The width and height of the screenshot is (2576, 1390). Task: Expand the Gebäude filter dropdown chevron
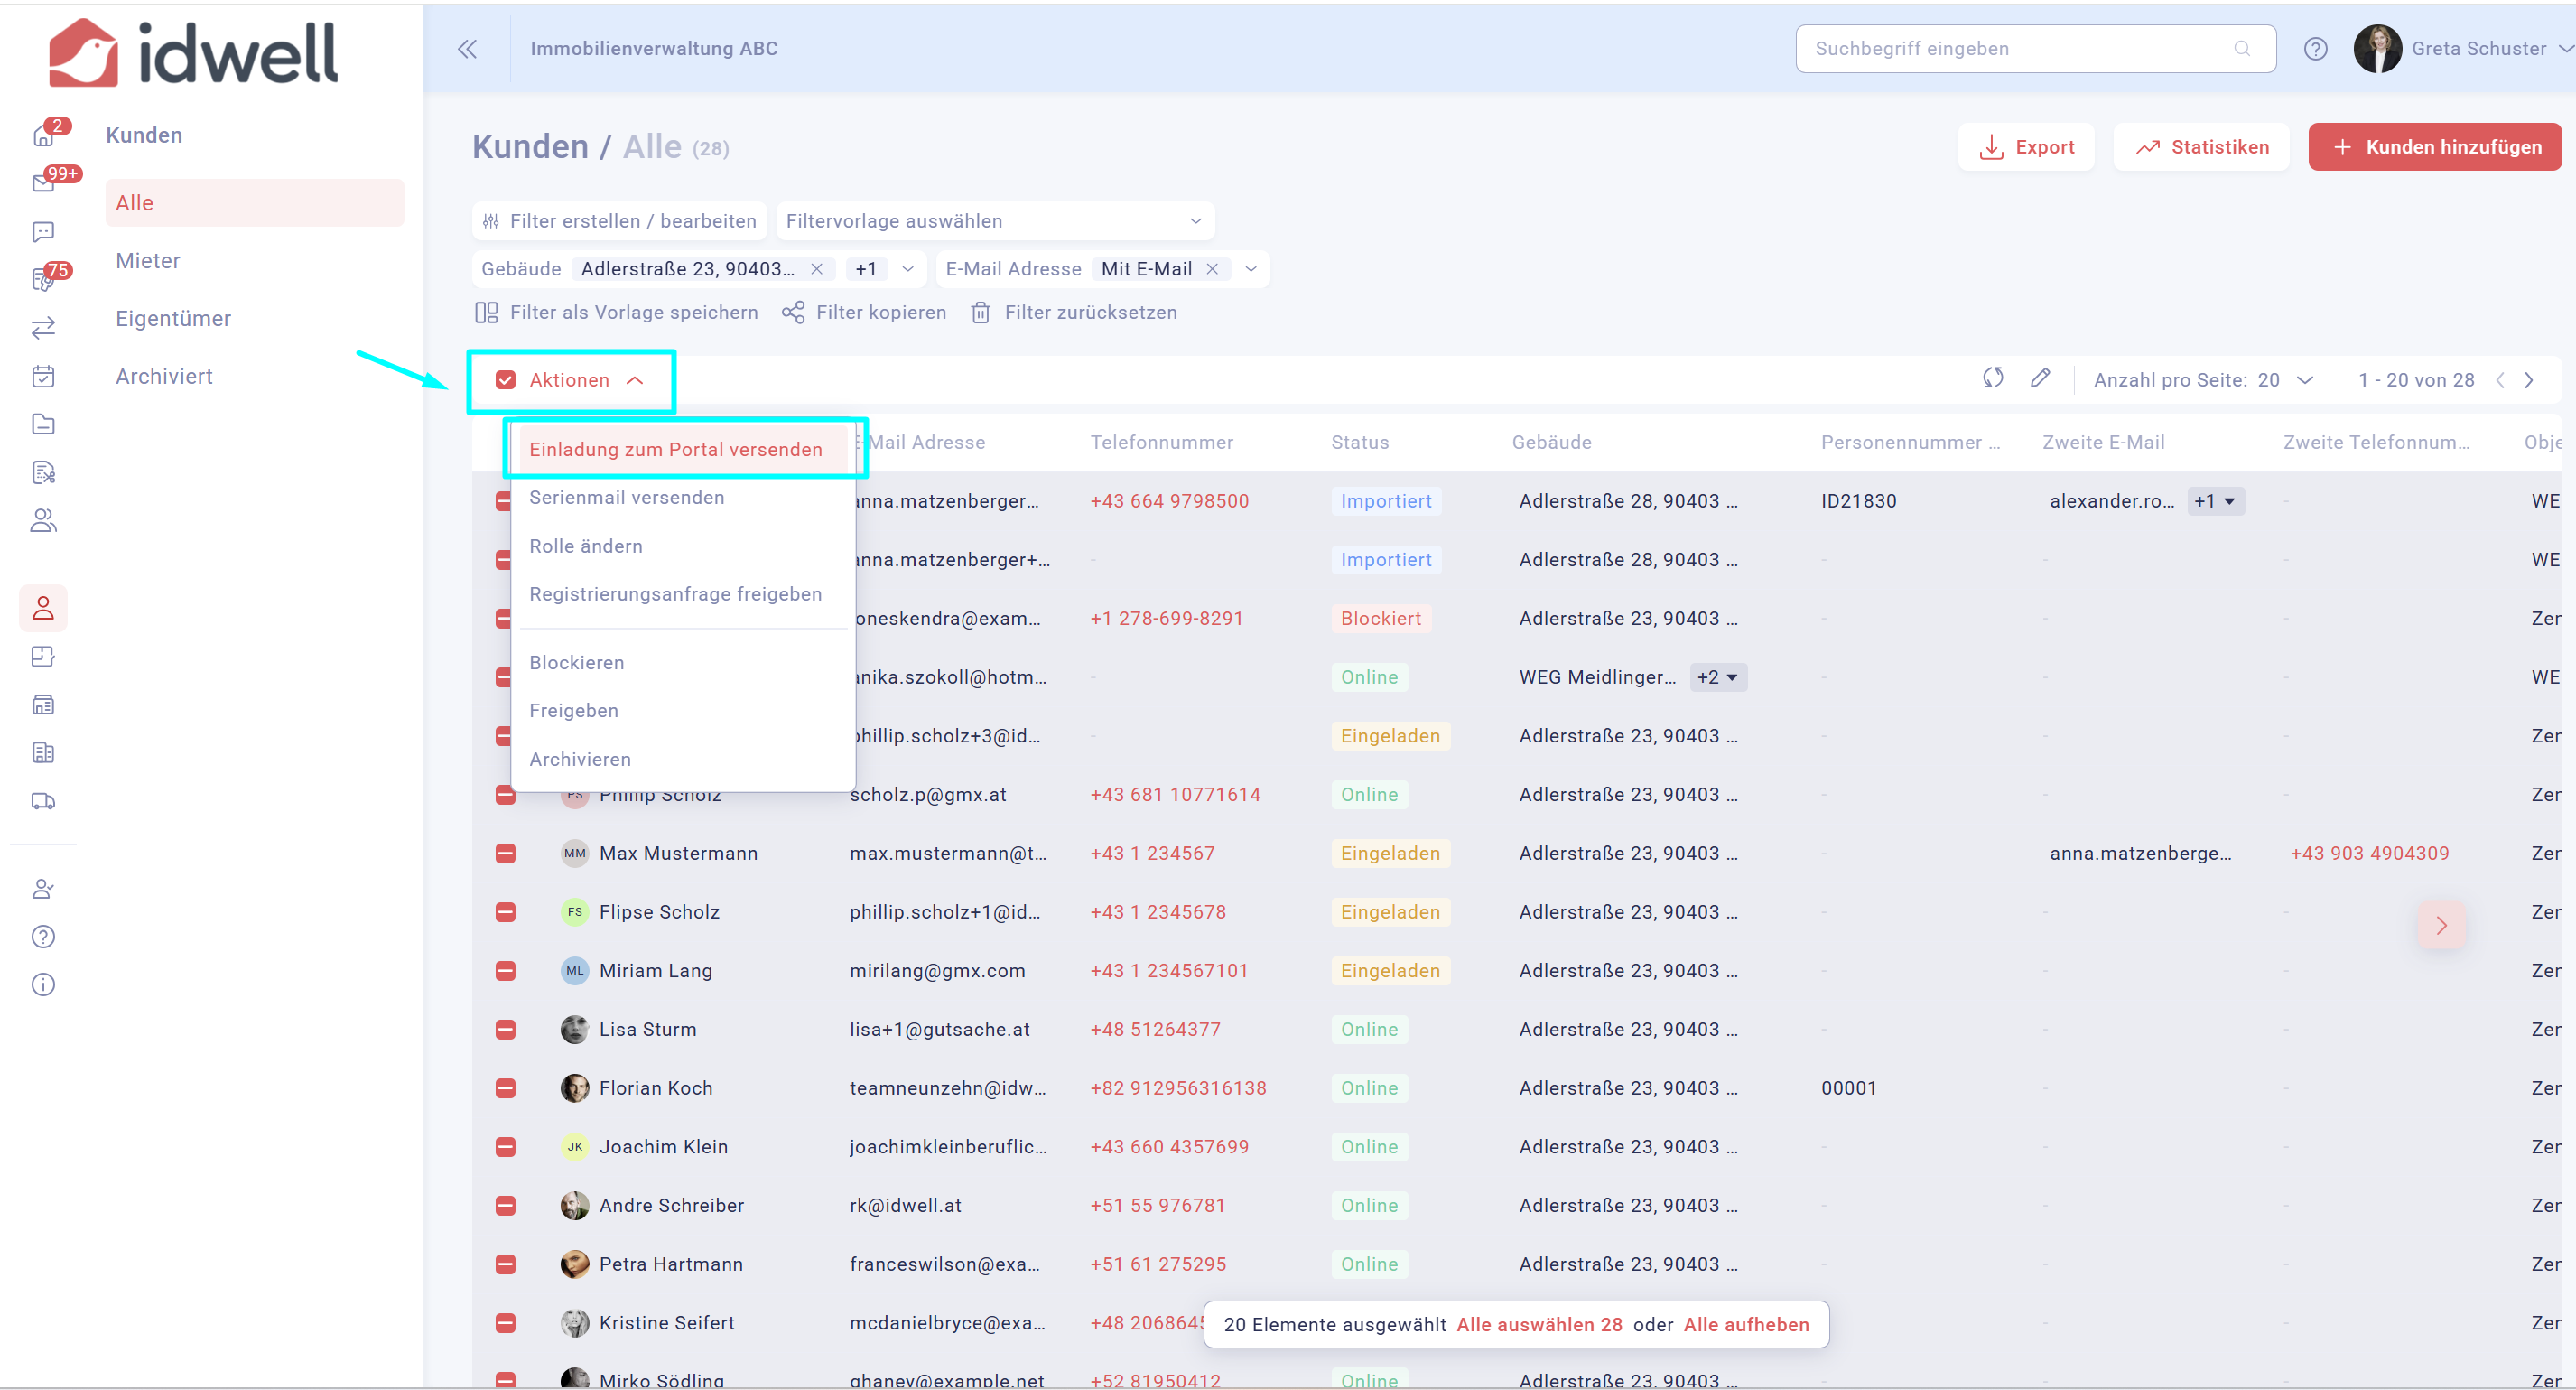(908, 269)
